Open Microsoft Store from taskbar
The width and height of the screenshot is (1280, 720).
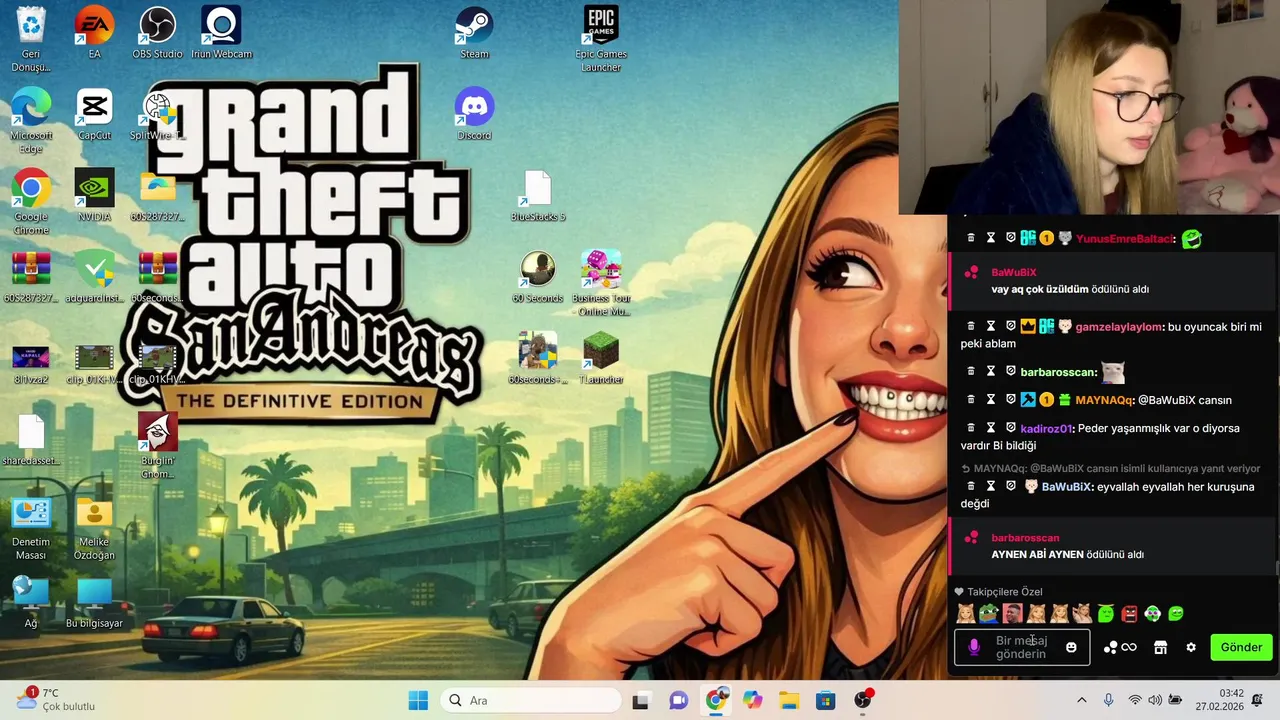tap(826, 701)
